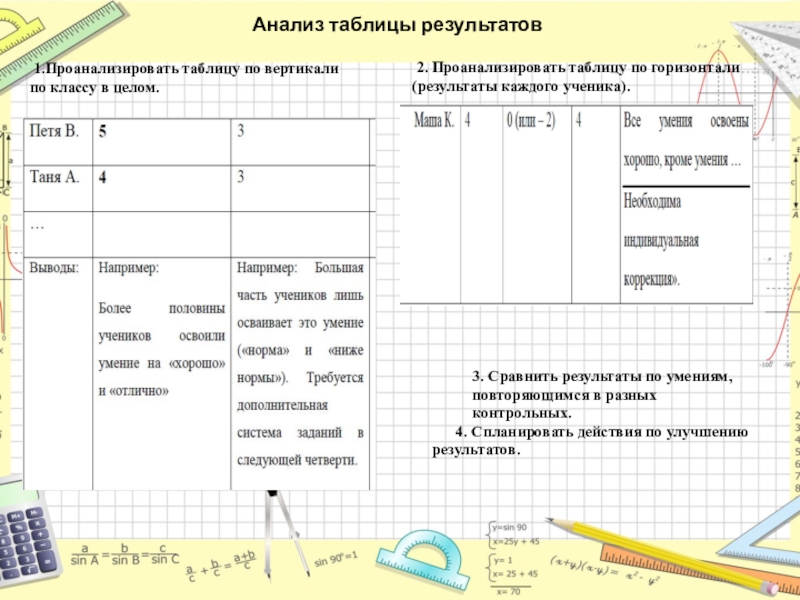This screenshot has height=600, width=800.
Task: Click the grade 3 in Таня А. row
Action: (241, 177)
